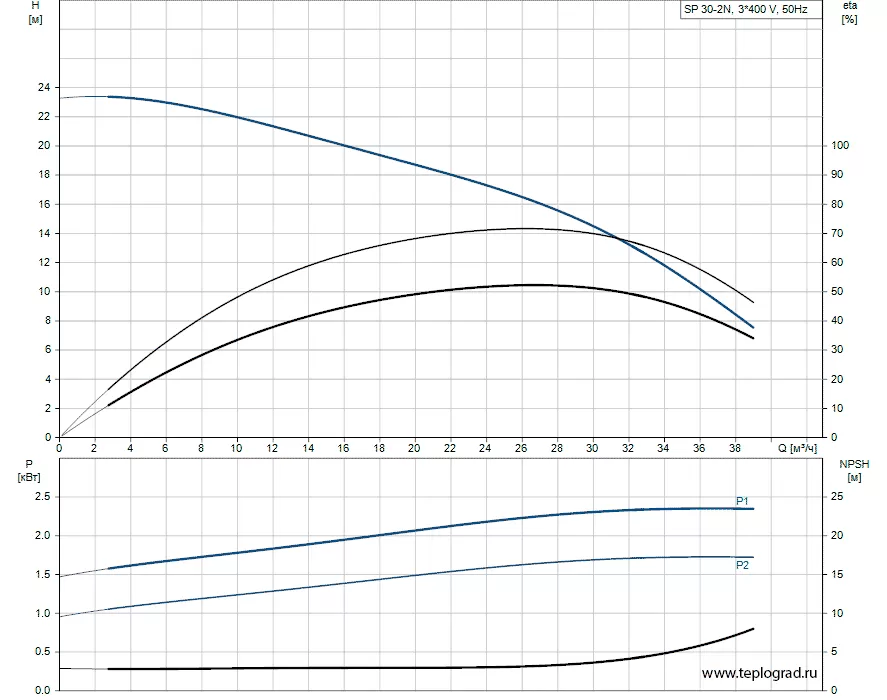
Task: Click the 15 tick on NPSH axis
Action: pos(837,574)
